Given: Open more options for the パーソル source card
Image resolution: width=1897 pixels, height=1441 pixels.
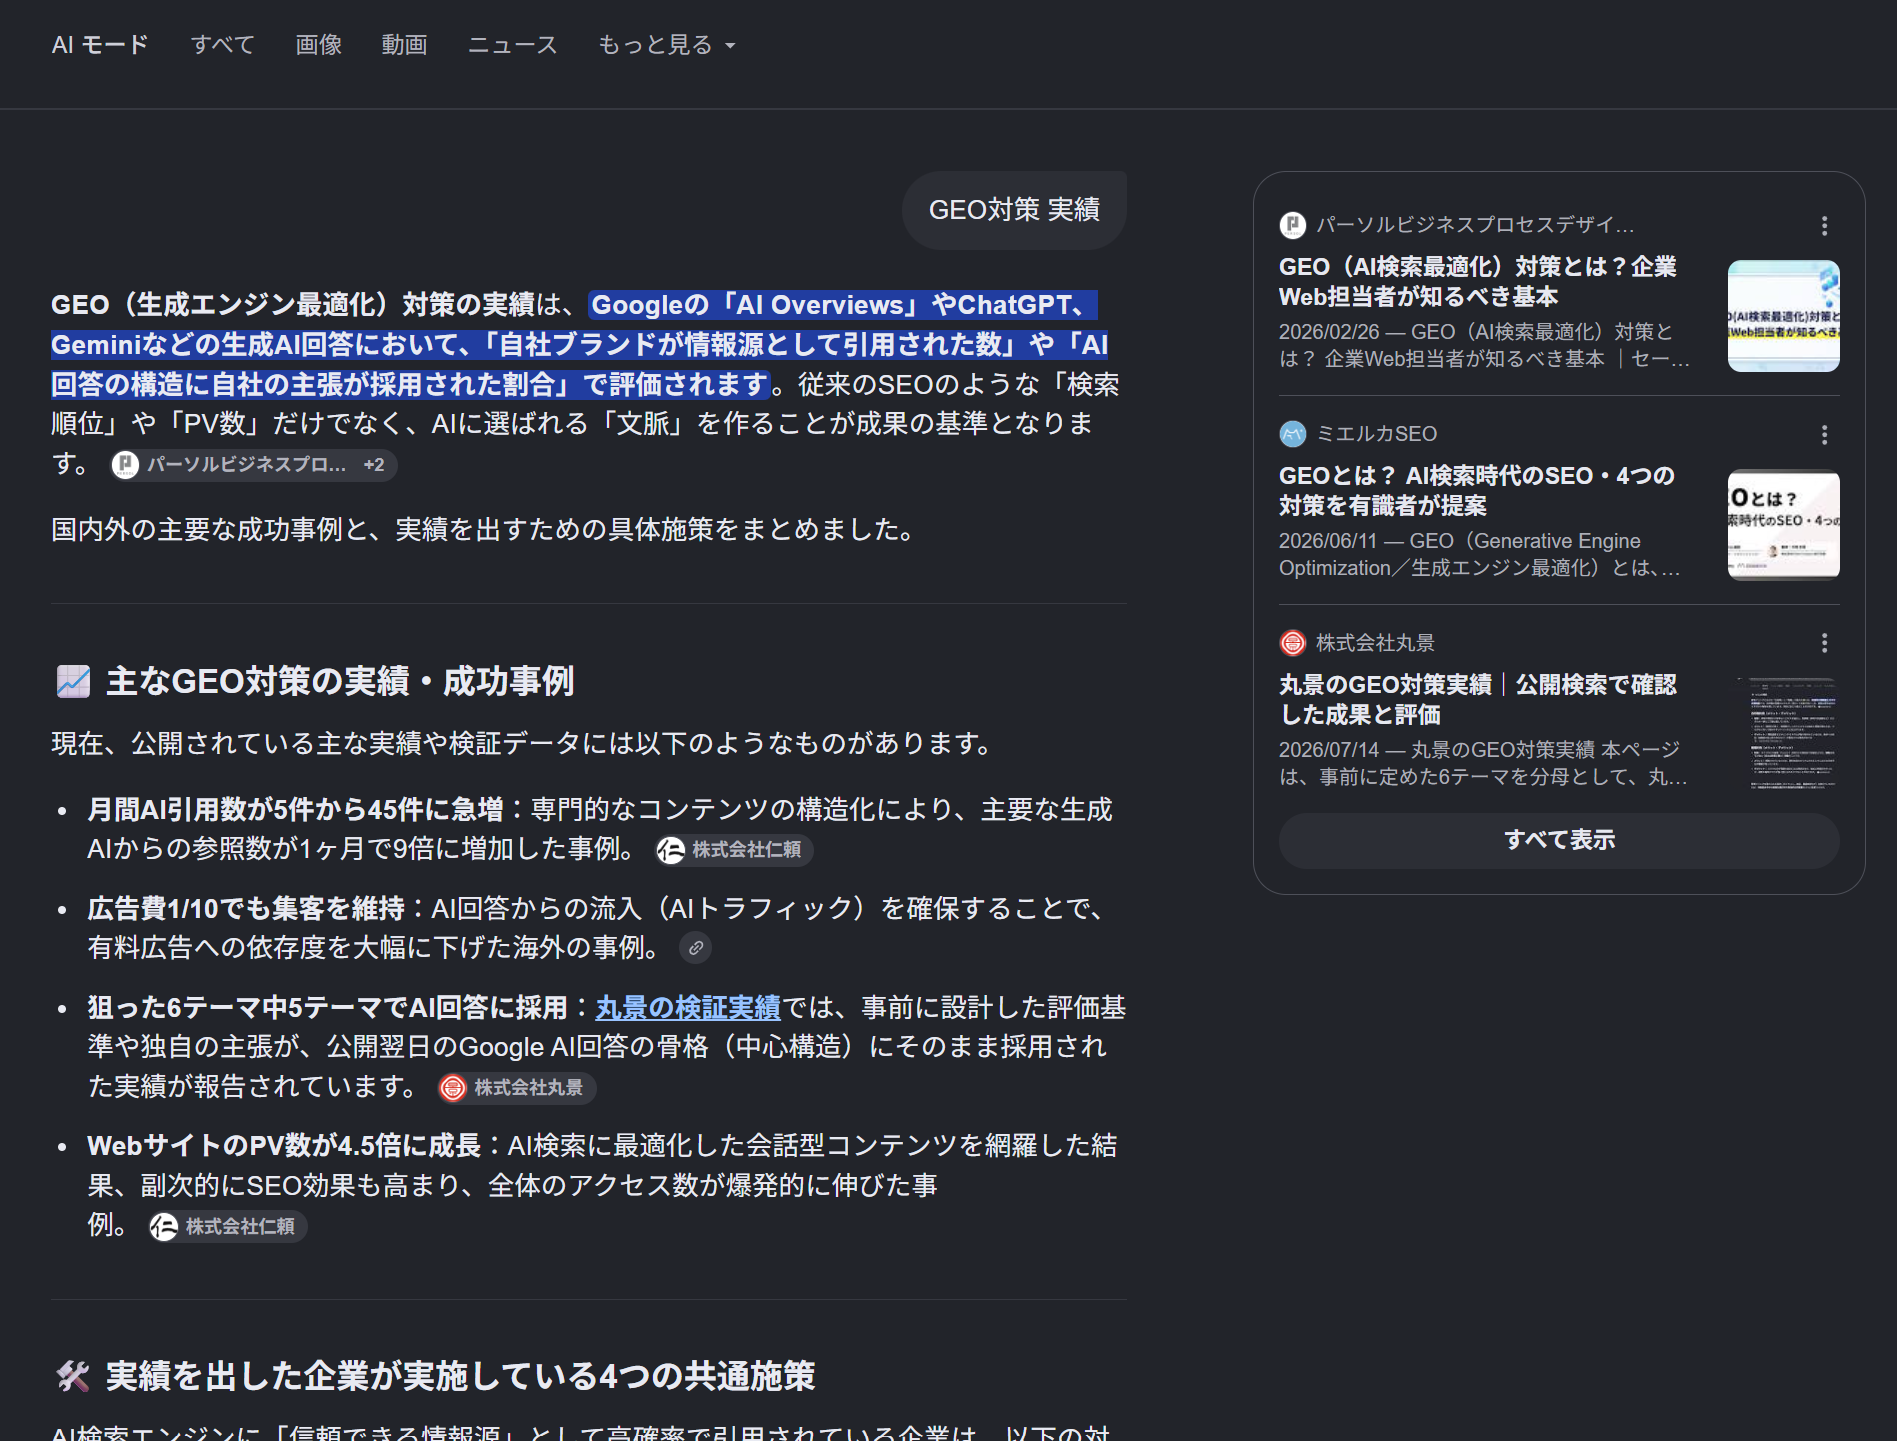Looking at the screenshot, I should point(1824,226).
